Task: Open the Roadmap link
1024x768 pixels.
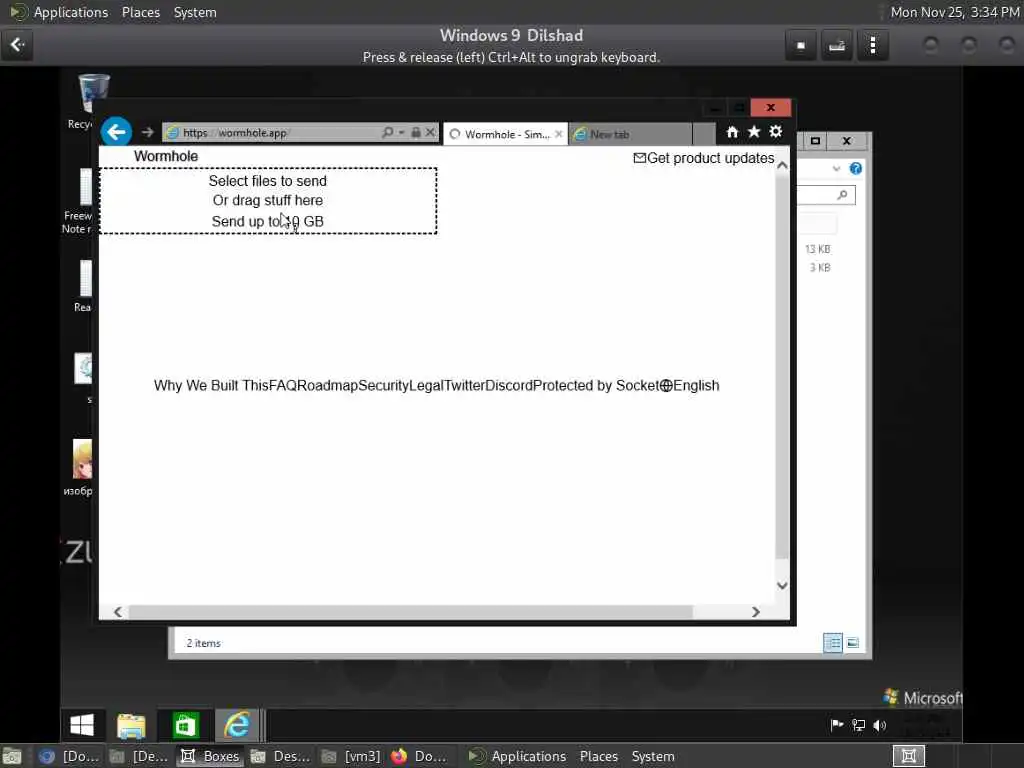Action: [327, 385]
